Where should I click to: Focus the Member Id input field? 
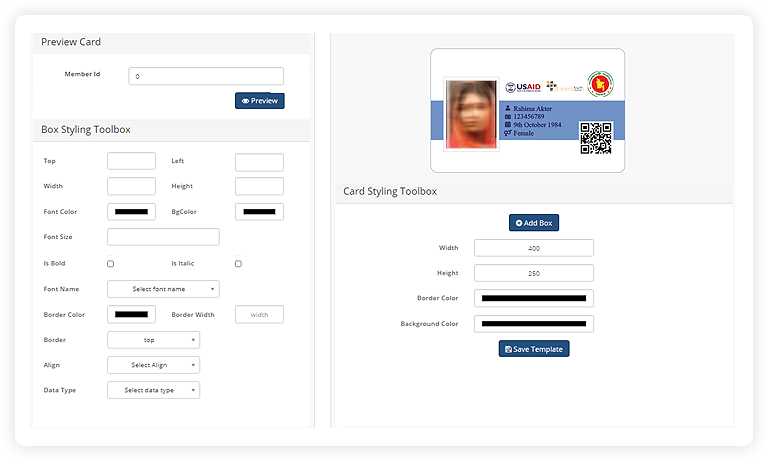(x=206, y=76)
